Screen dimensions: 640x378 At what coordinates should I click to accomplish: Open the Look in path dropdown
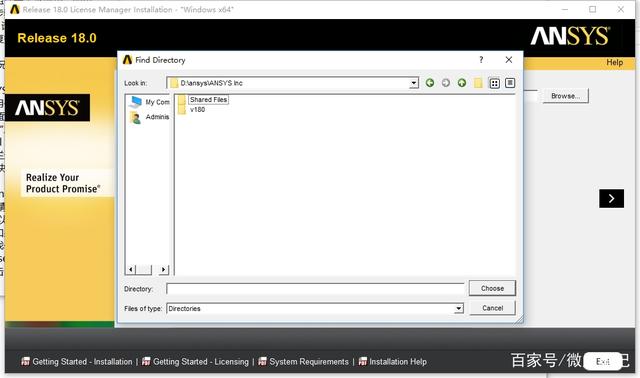[x=414, y=83]
